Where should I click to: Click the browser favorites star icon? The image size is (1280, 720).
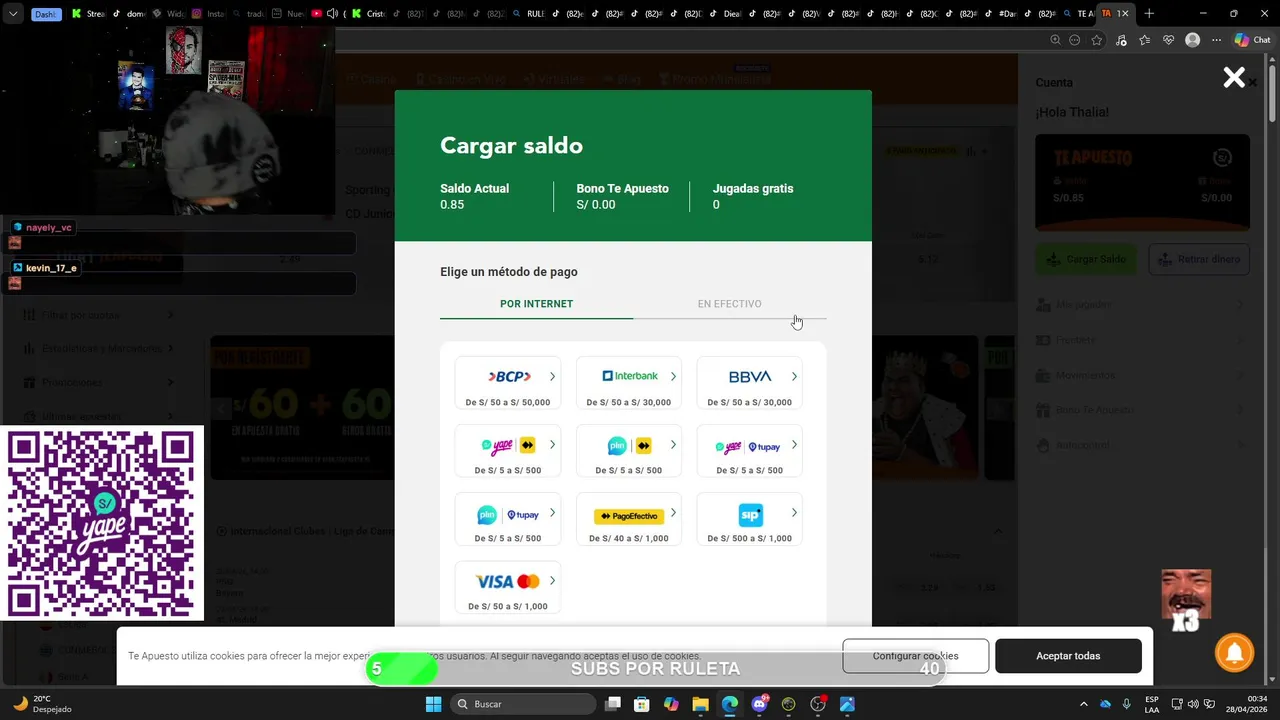(x=1097, y=40)
